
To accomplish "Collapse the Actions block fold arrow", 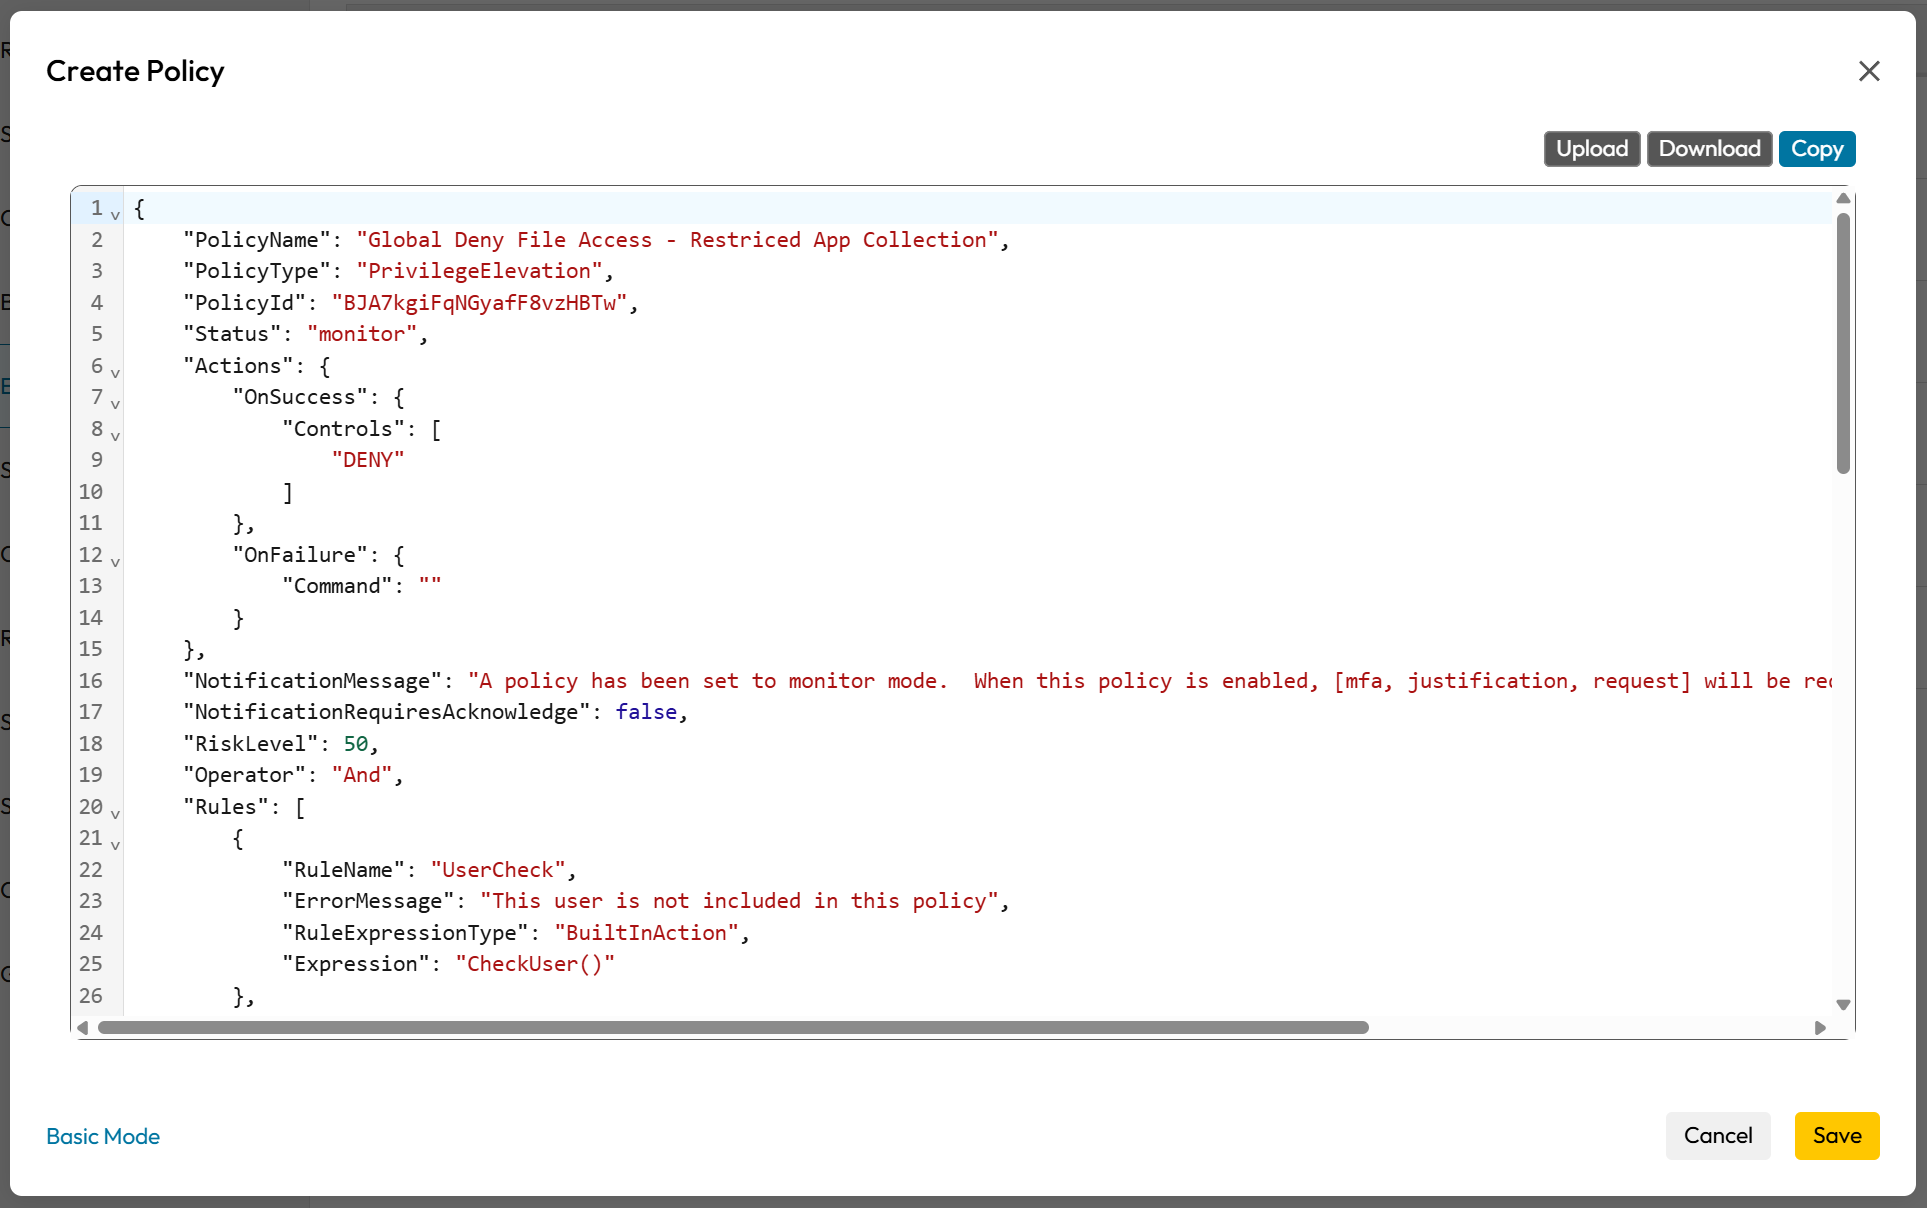I will coord(115,373).
